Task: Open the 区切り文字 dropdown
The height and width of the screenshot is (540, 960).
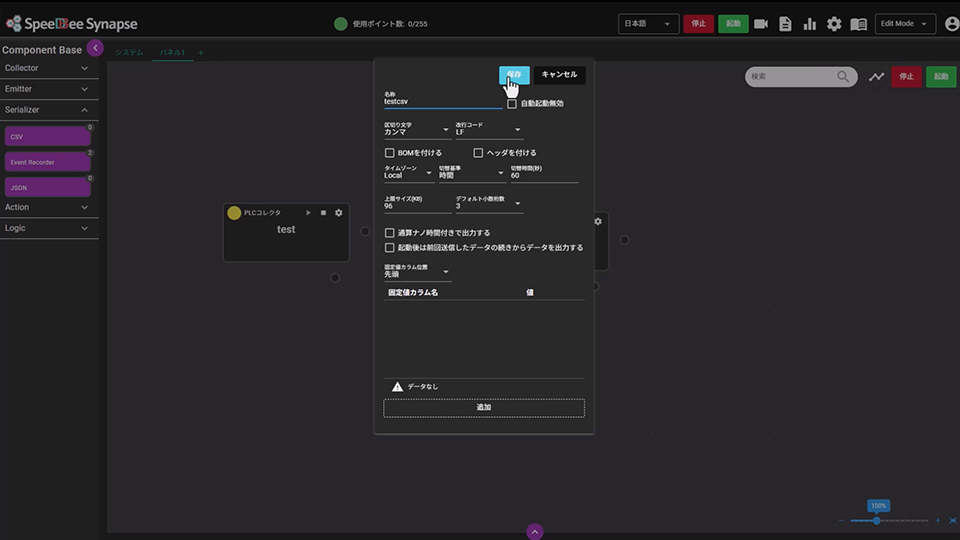Action: [x=417, y=131]
